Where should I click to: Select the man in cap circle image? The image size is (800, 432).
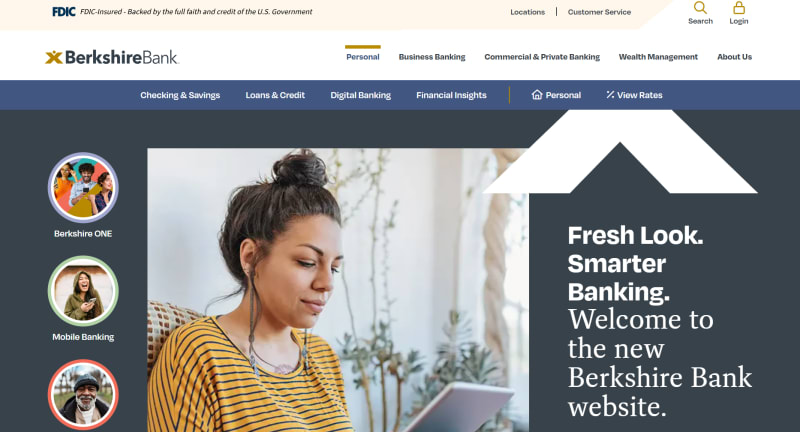(x=83, y=395)
